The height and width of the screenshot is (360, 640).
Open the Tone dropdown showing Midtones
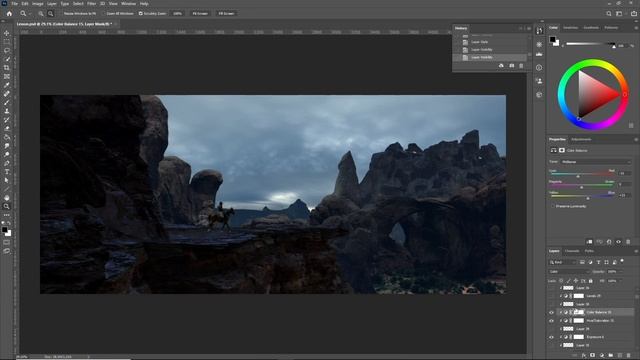596,162
